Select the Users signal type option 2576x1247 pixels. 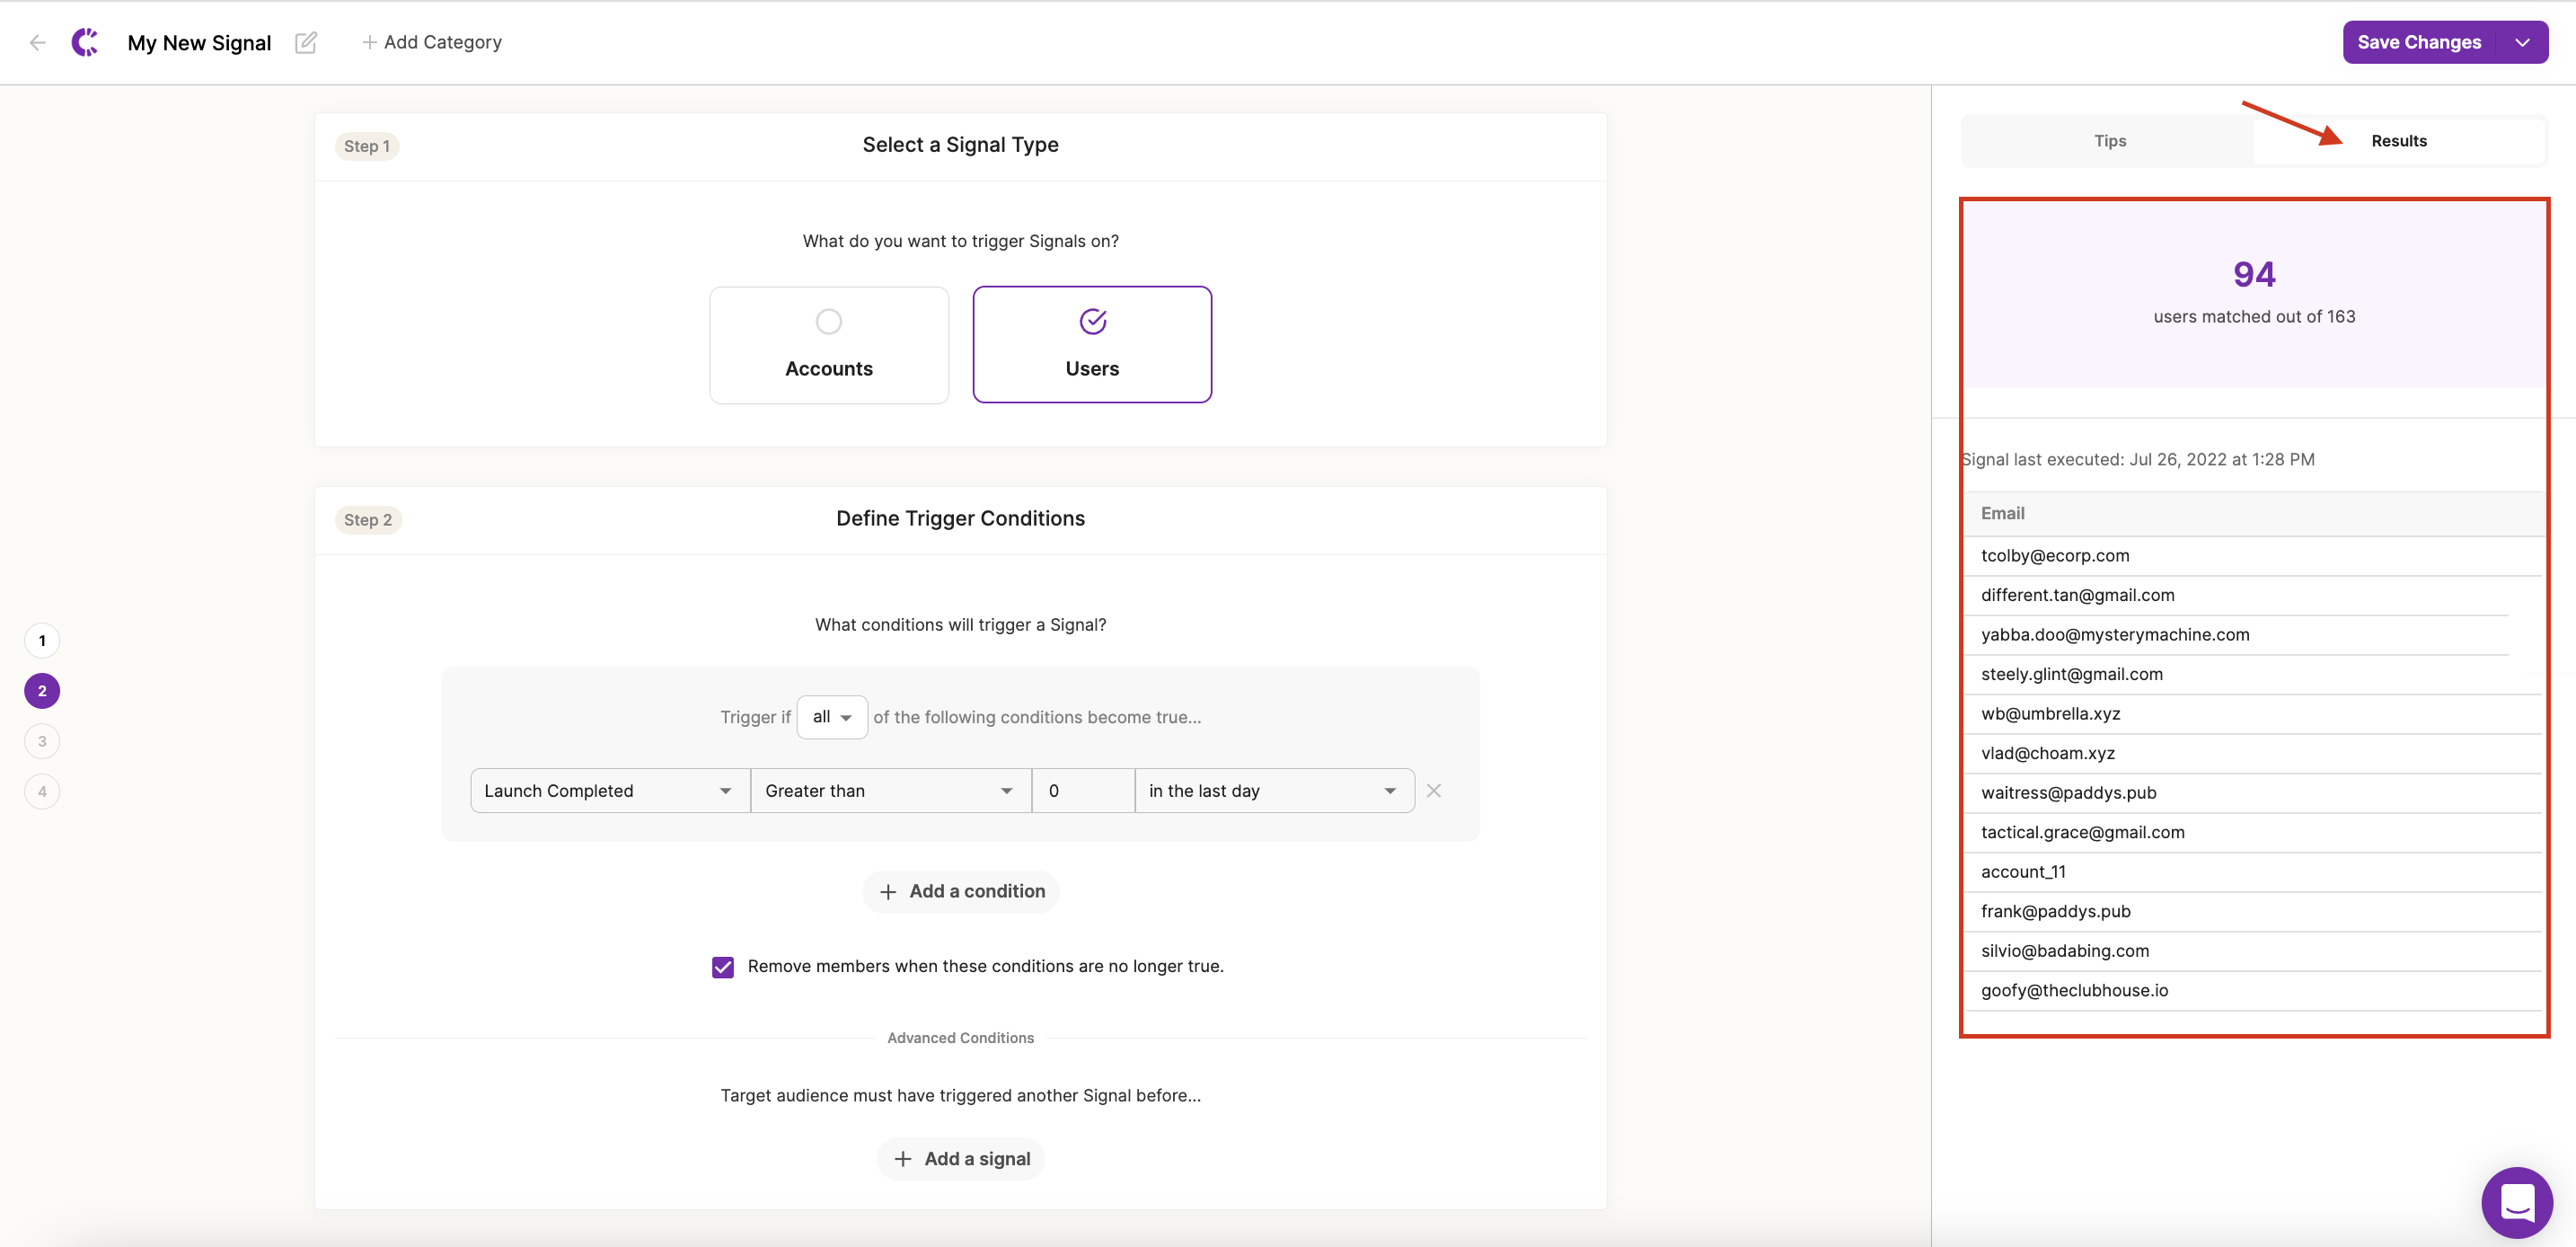[1091, 344]
